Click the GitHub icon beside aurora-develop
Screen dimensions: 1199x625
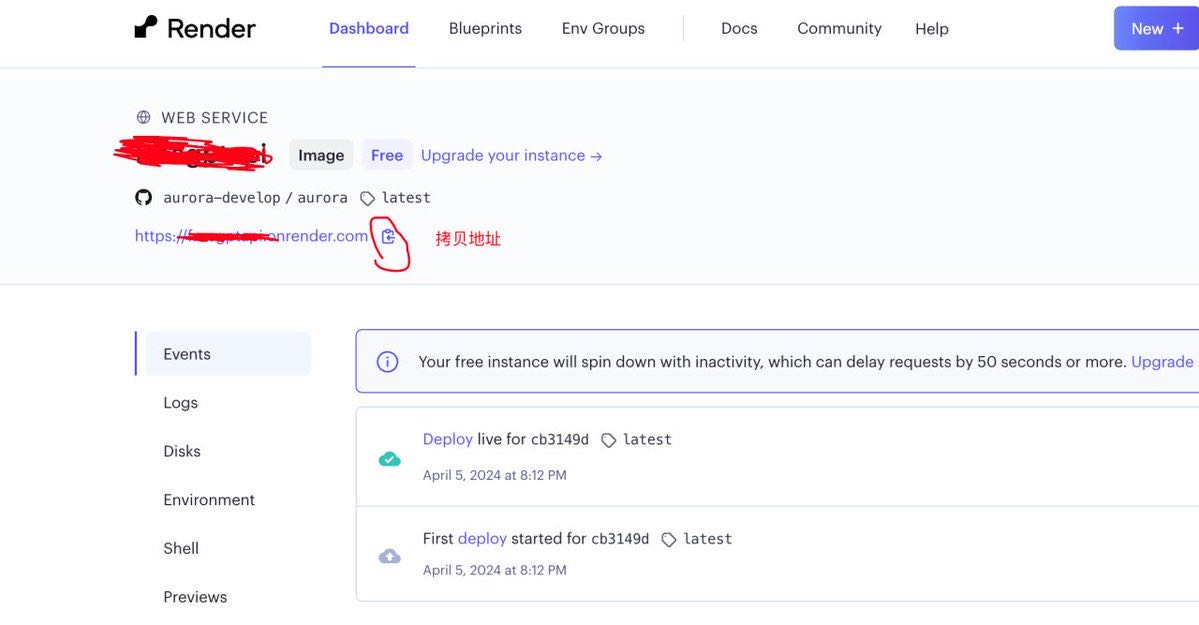coord(144,197)
